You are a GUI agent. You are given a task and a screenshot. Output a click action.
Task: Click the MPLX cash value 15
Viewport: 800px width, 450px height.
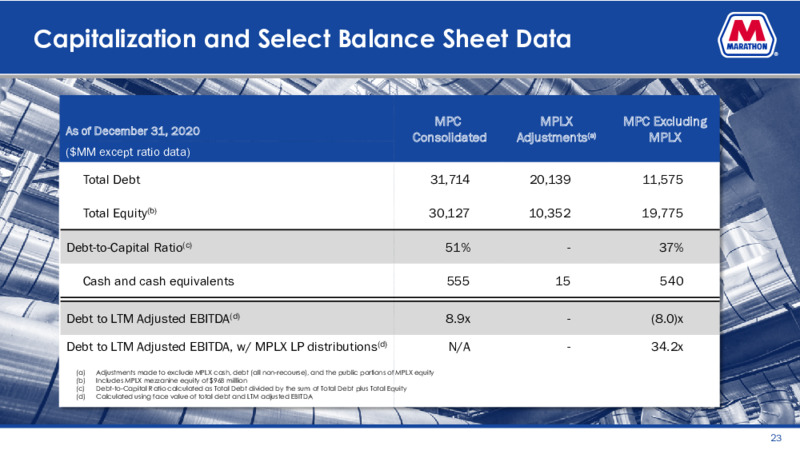pos(563,281)
